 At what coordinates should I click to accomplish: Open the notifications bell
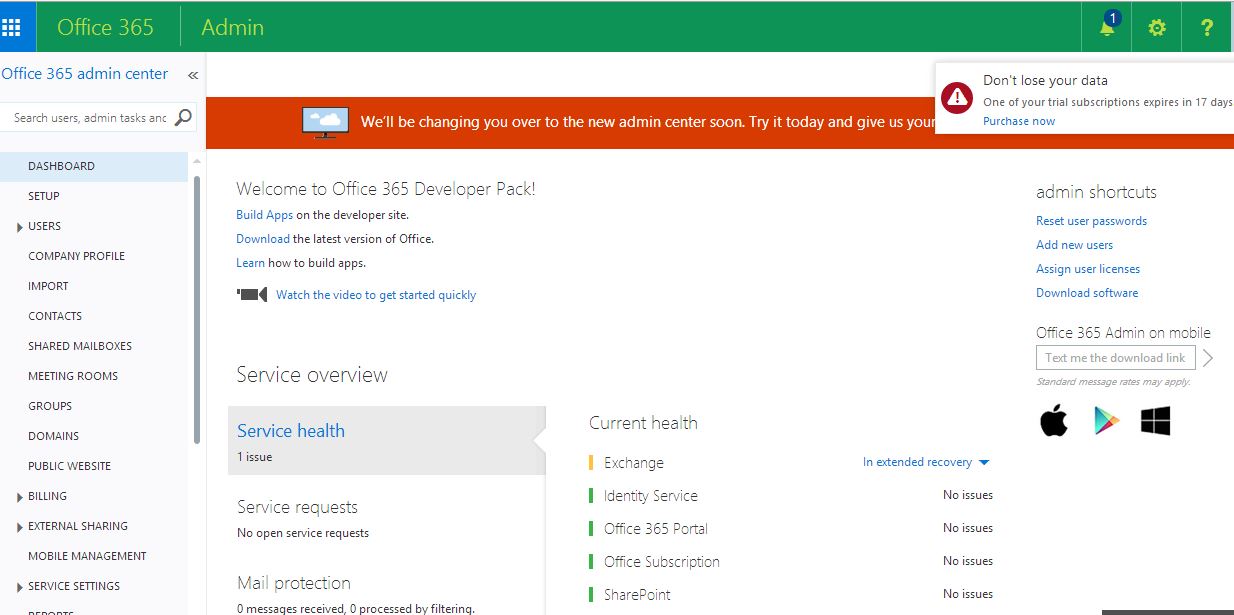point(1106,27)
